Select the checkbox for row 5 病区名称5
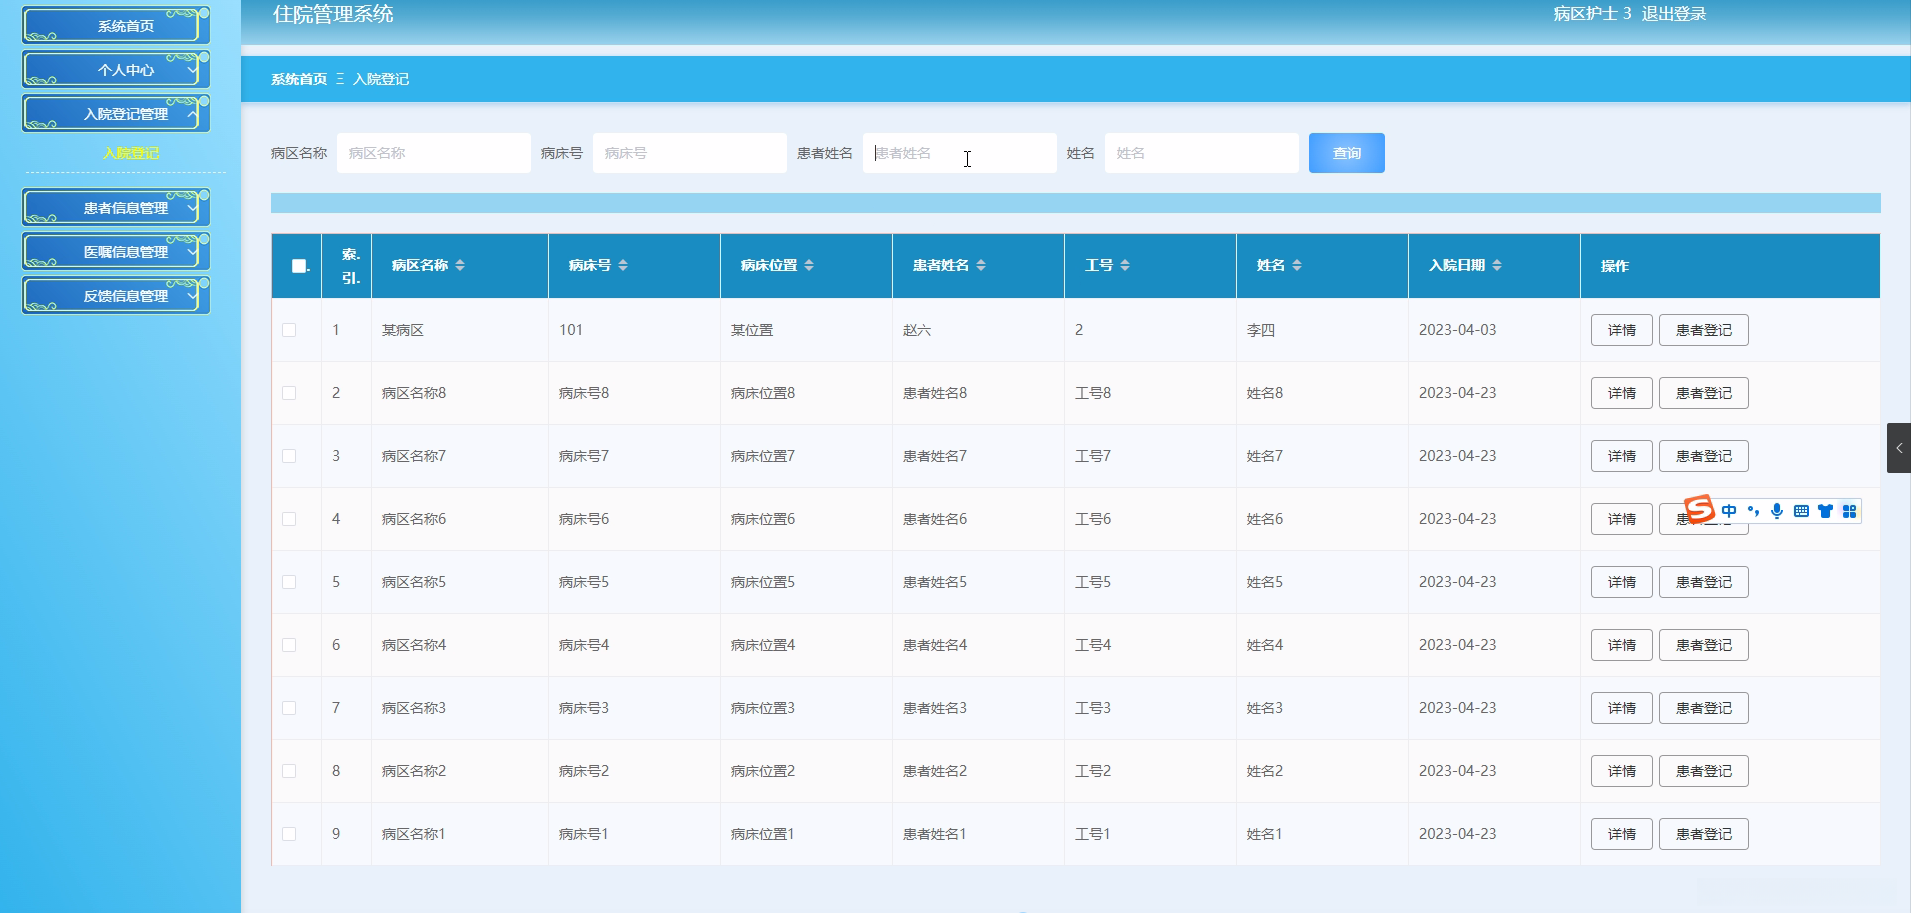 289,582
